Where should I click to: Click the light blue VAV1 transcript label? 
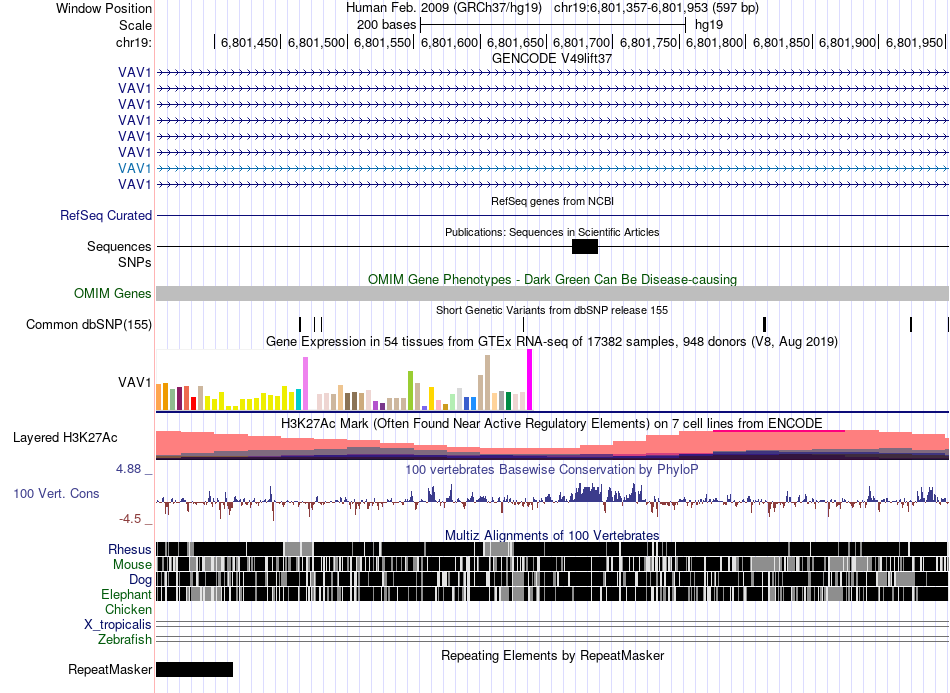click(135, 168)
